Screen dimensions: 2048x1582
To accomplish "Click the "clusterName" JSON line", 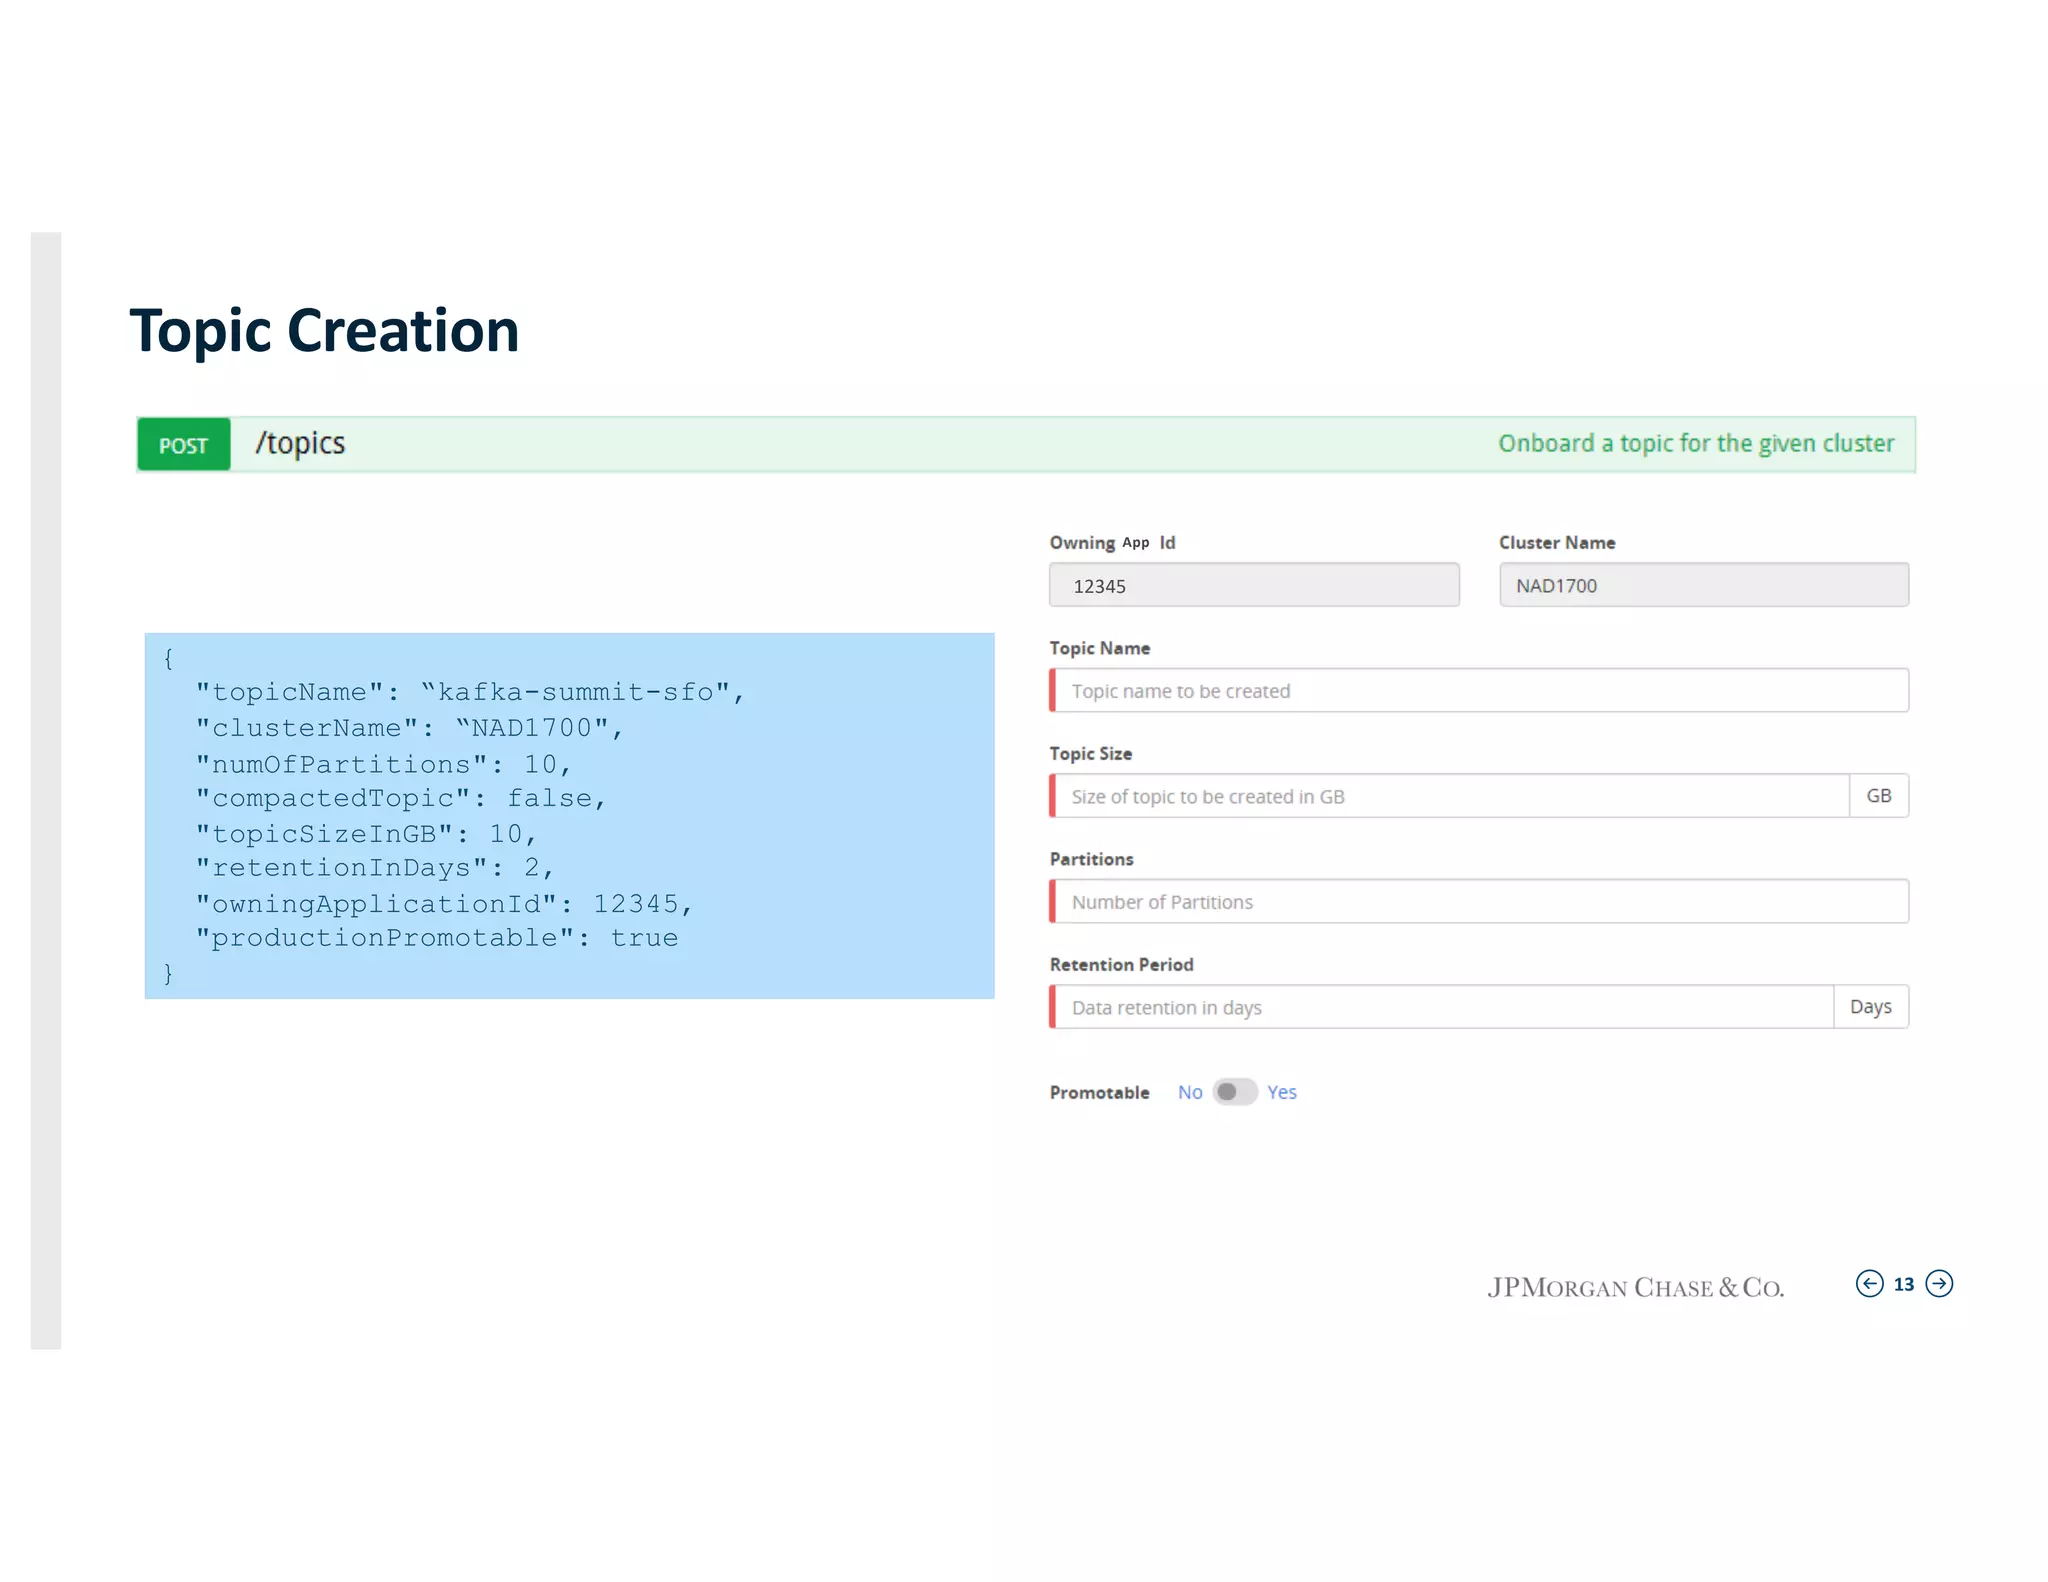I will (x=409, y=728).
